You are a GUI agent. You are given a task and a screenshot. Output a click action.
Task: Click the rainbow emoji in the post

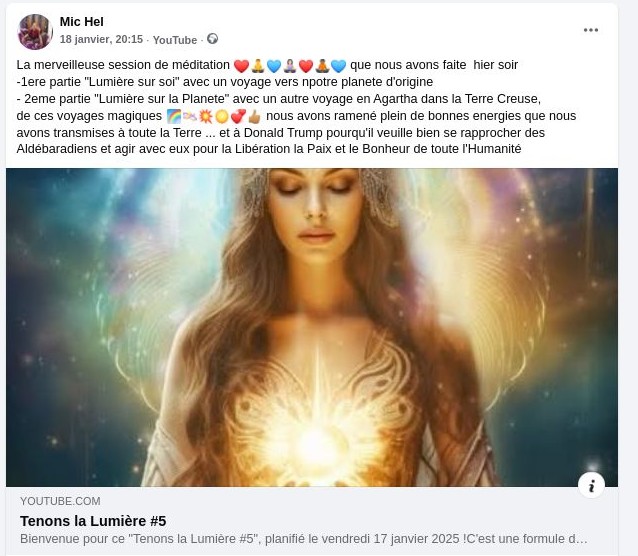(x=173, y=116)
